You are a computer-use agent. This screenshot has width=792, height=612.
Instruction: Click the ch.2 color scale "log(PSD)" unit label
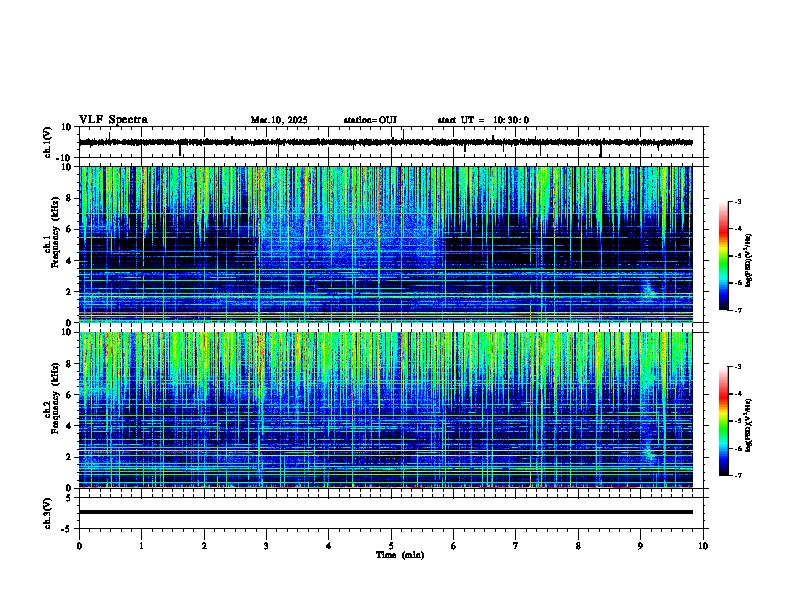pyautogui.click(x=748, y=426)
